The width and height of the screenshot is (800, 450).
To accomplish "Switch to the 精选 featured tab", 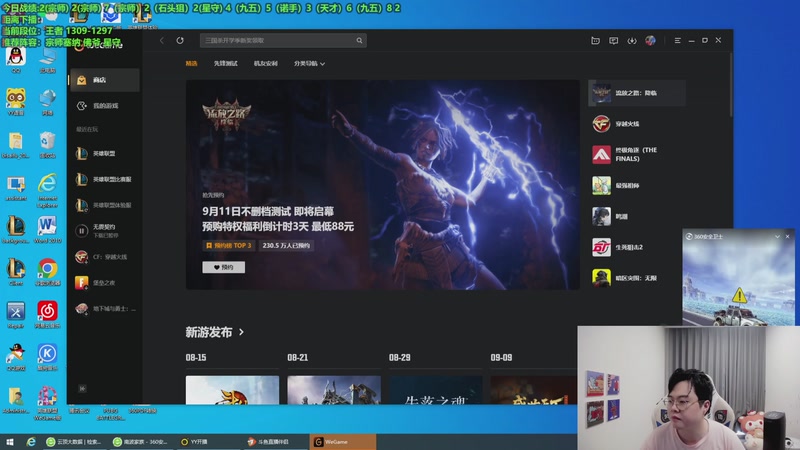I will pos(191,63).
